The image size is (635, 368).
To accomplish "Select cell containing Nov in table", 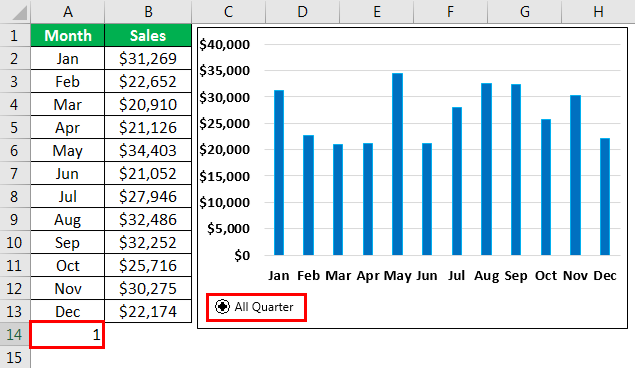I will pyautogui.click(x=68, y=289).
